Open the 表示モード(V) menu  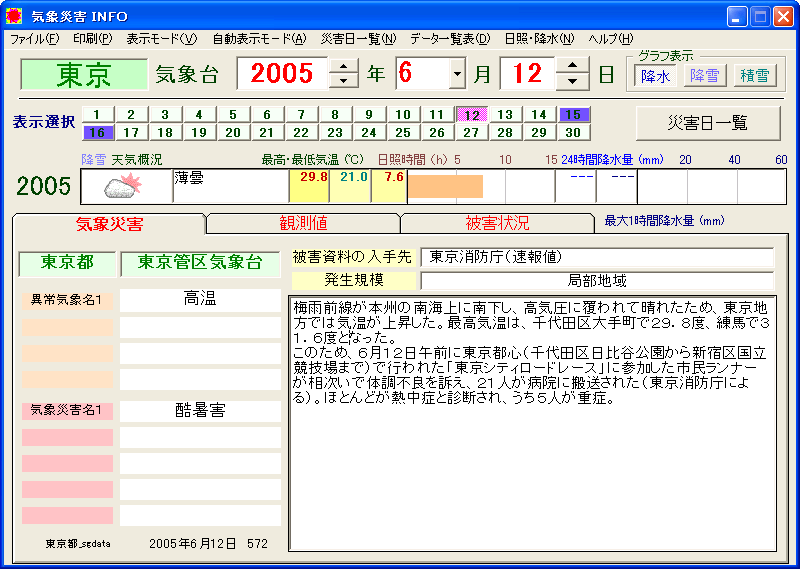[161, 39]
